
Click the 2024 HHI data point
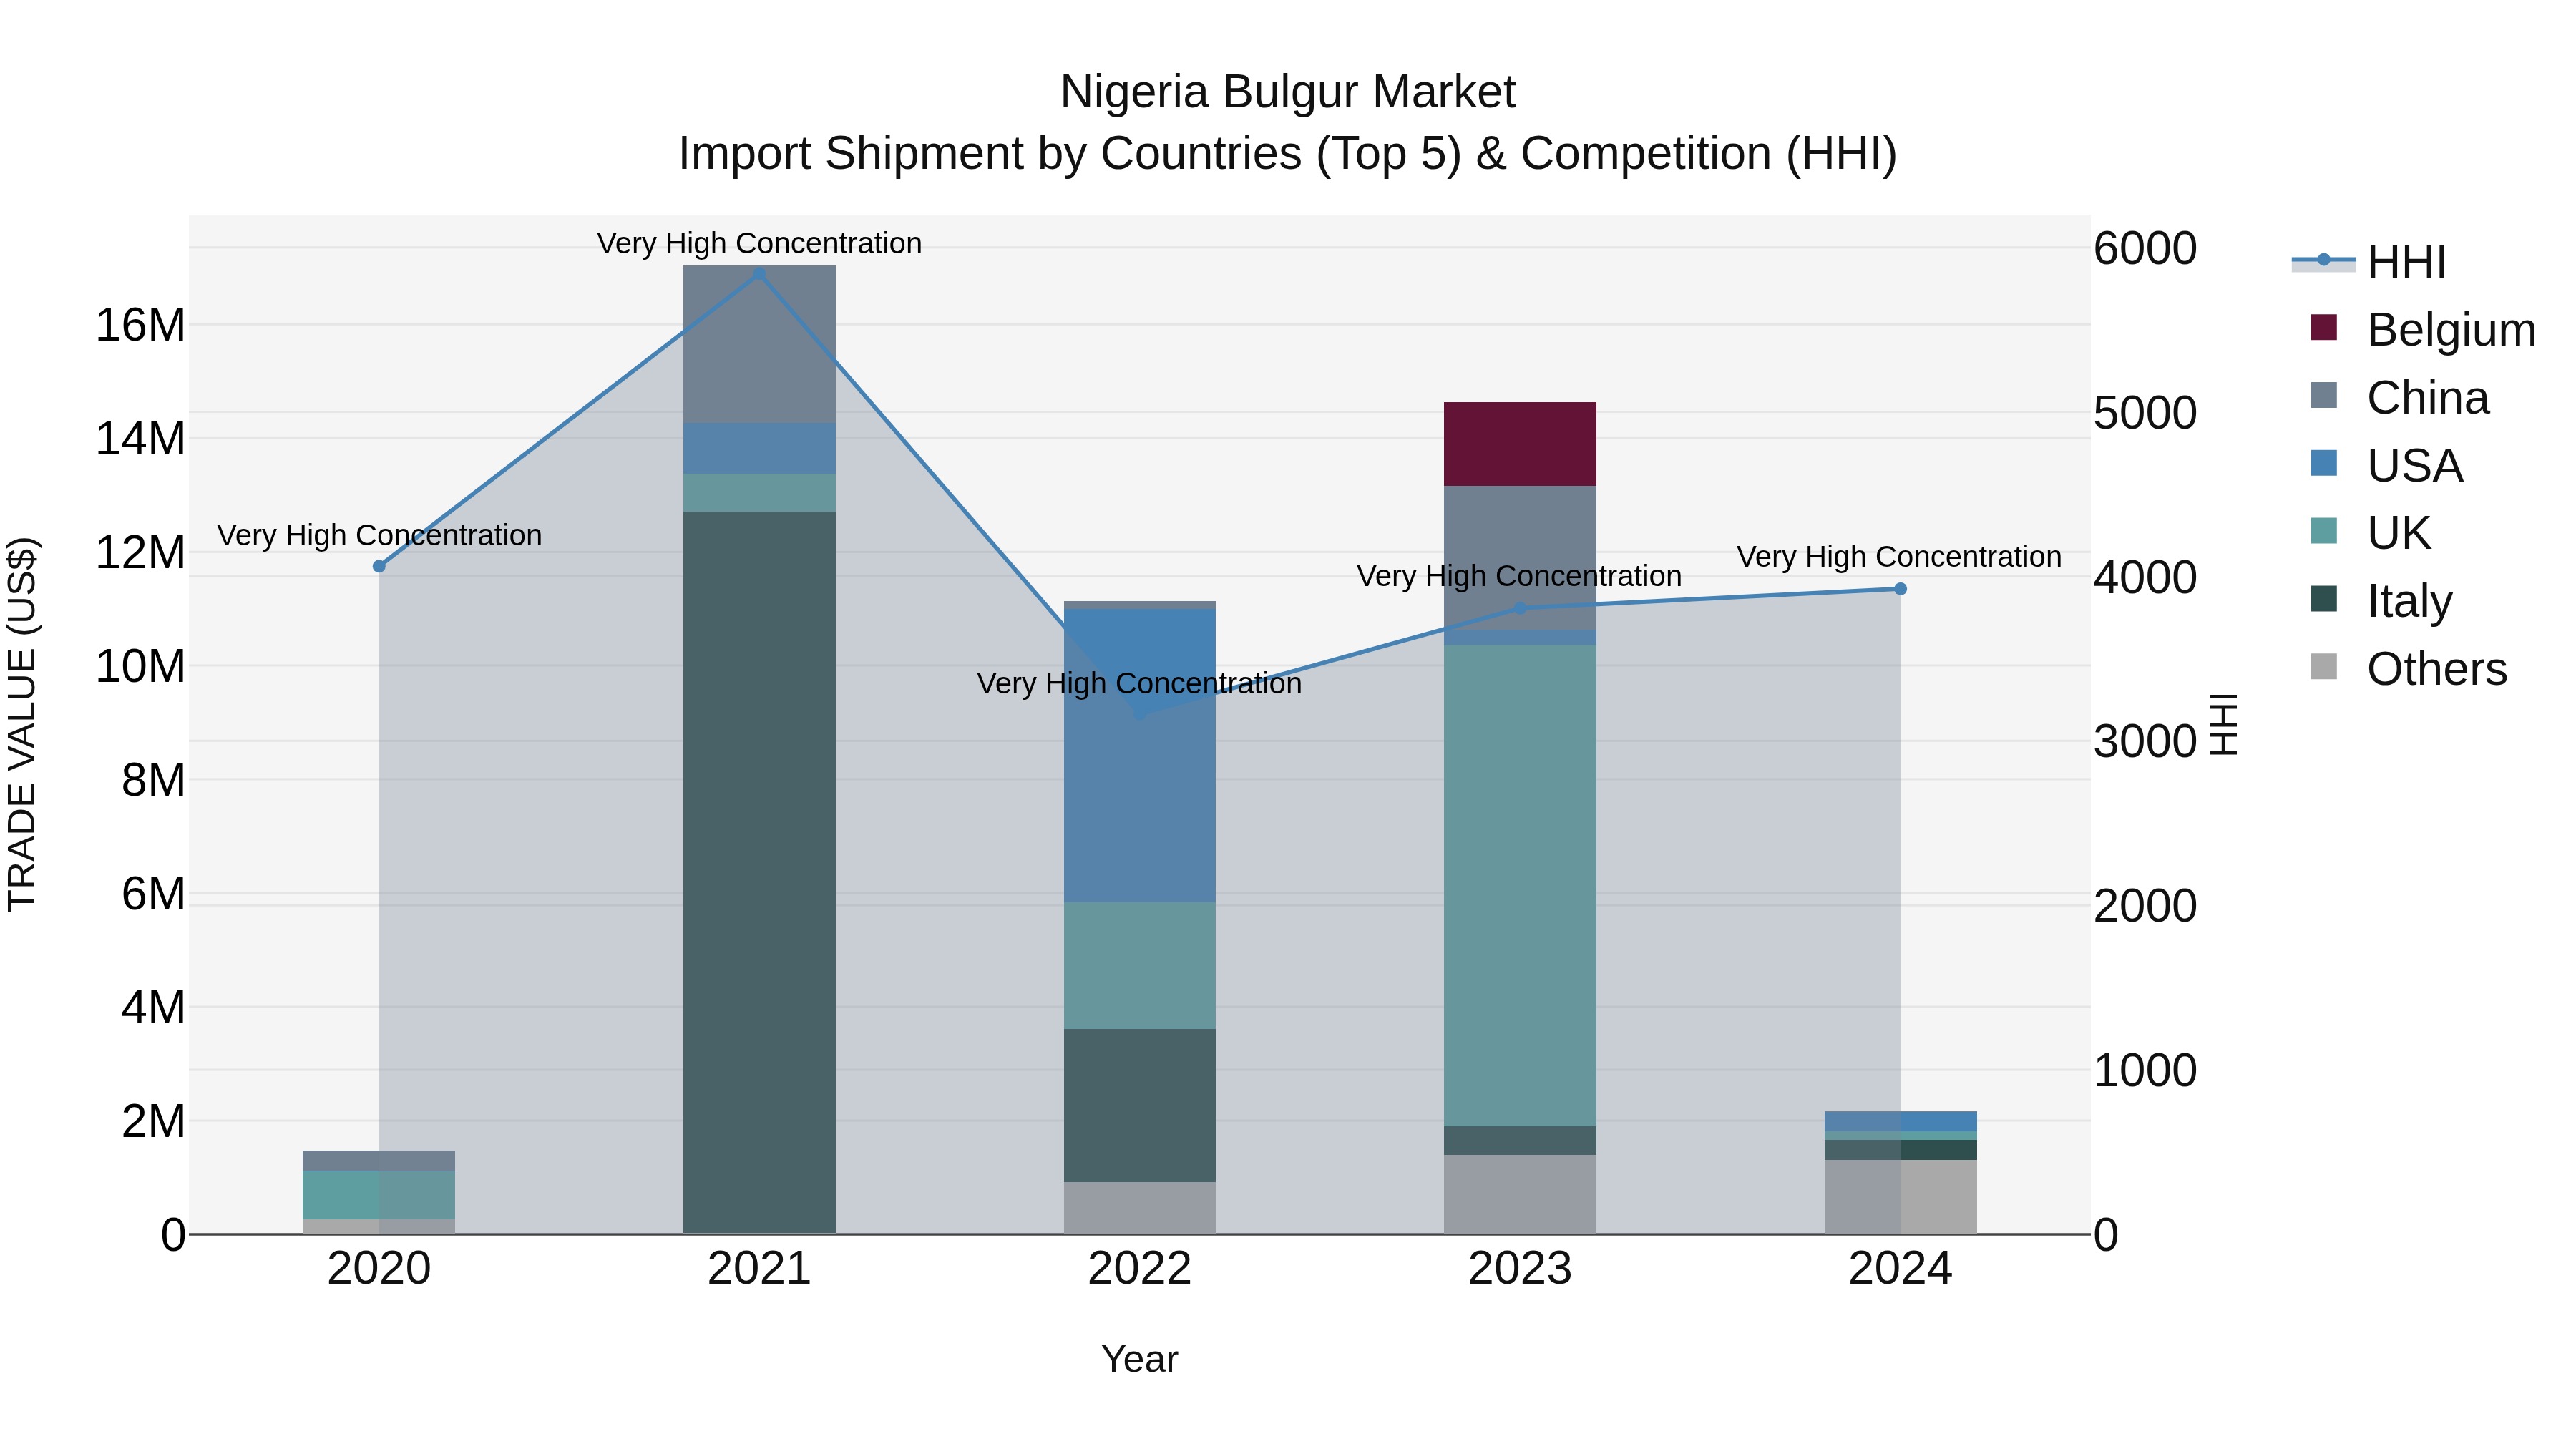click(1900, 589)
